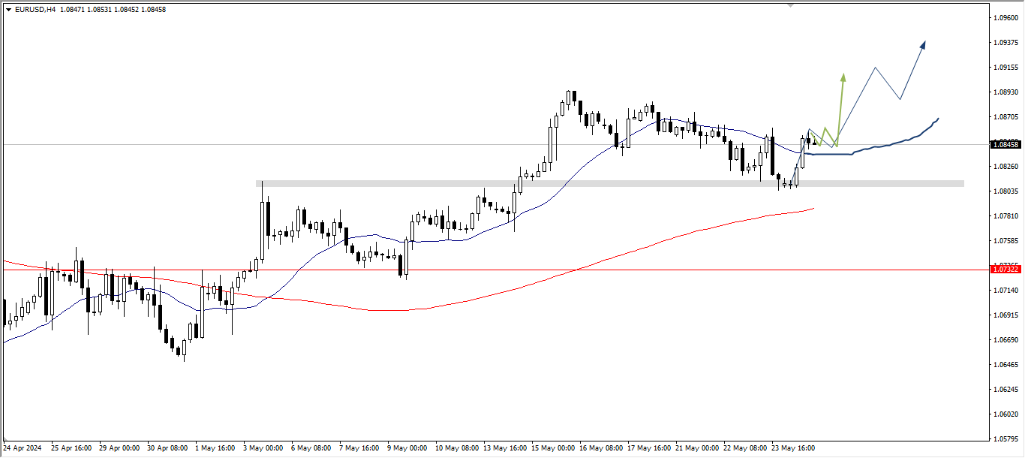
Task: Click the 3 May 00:00 time label
Action: pos(264,448)
